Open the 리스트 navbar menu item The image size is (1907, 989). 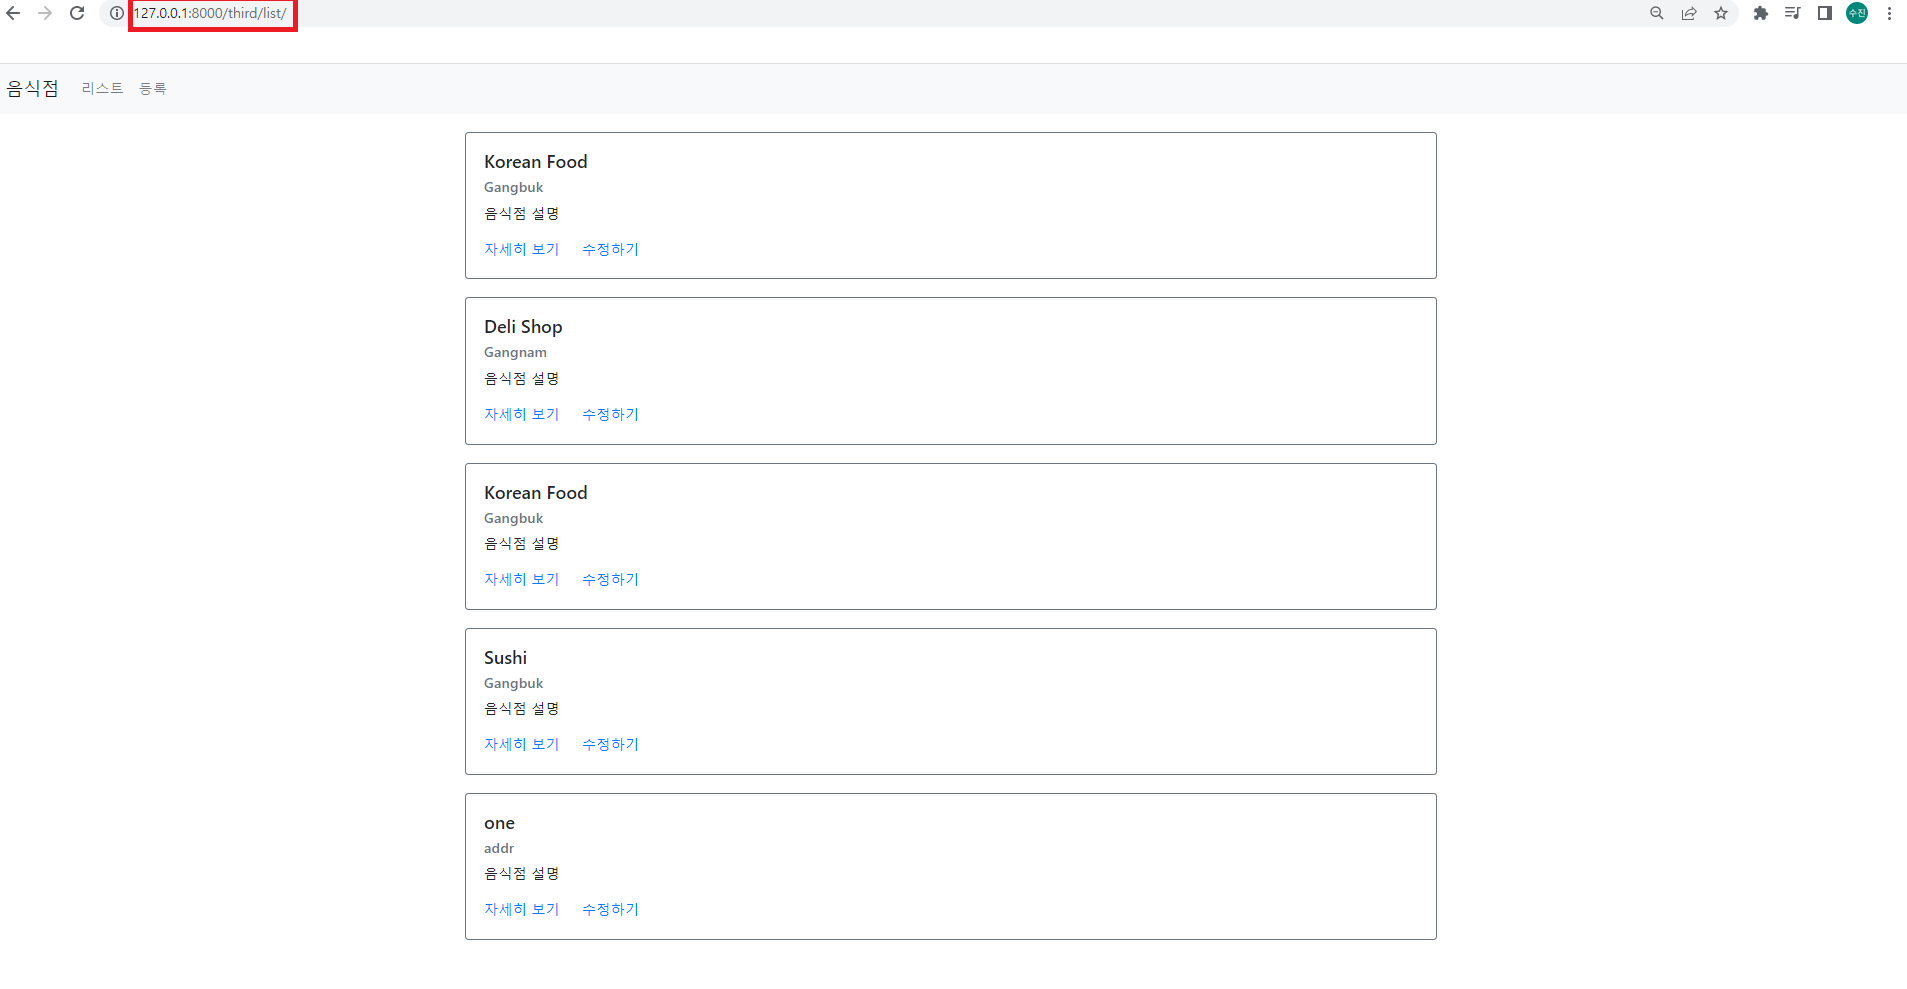[102, 88]
